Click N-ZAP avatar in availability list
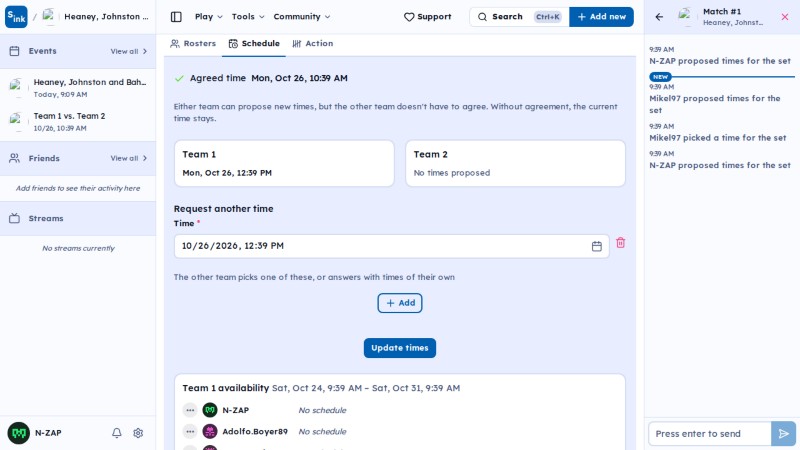Screen dimensions: 800x450 pos(210,410)
